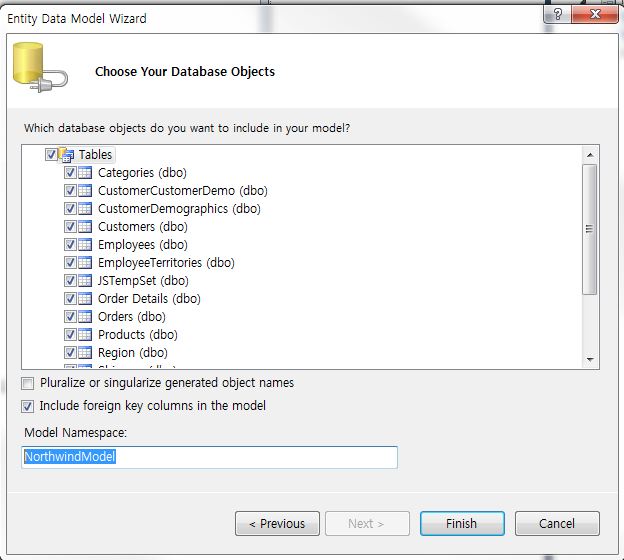Click the Tables folder icon
Image resolution: width=624 pixels, height=560 pixels.
coord(66,155)
